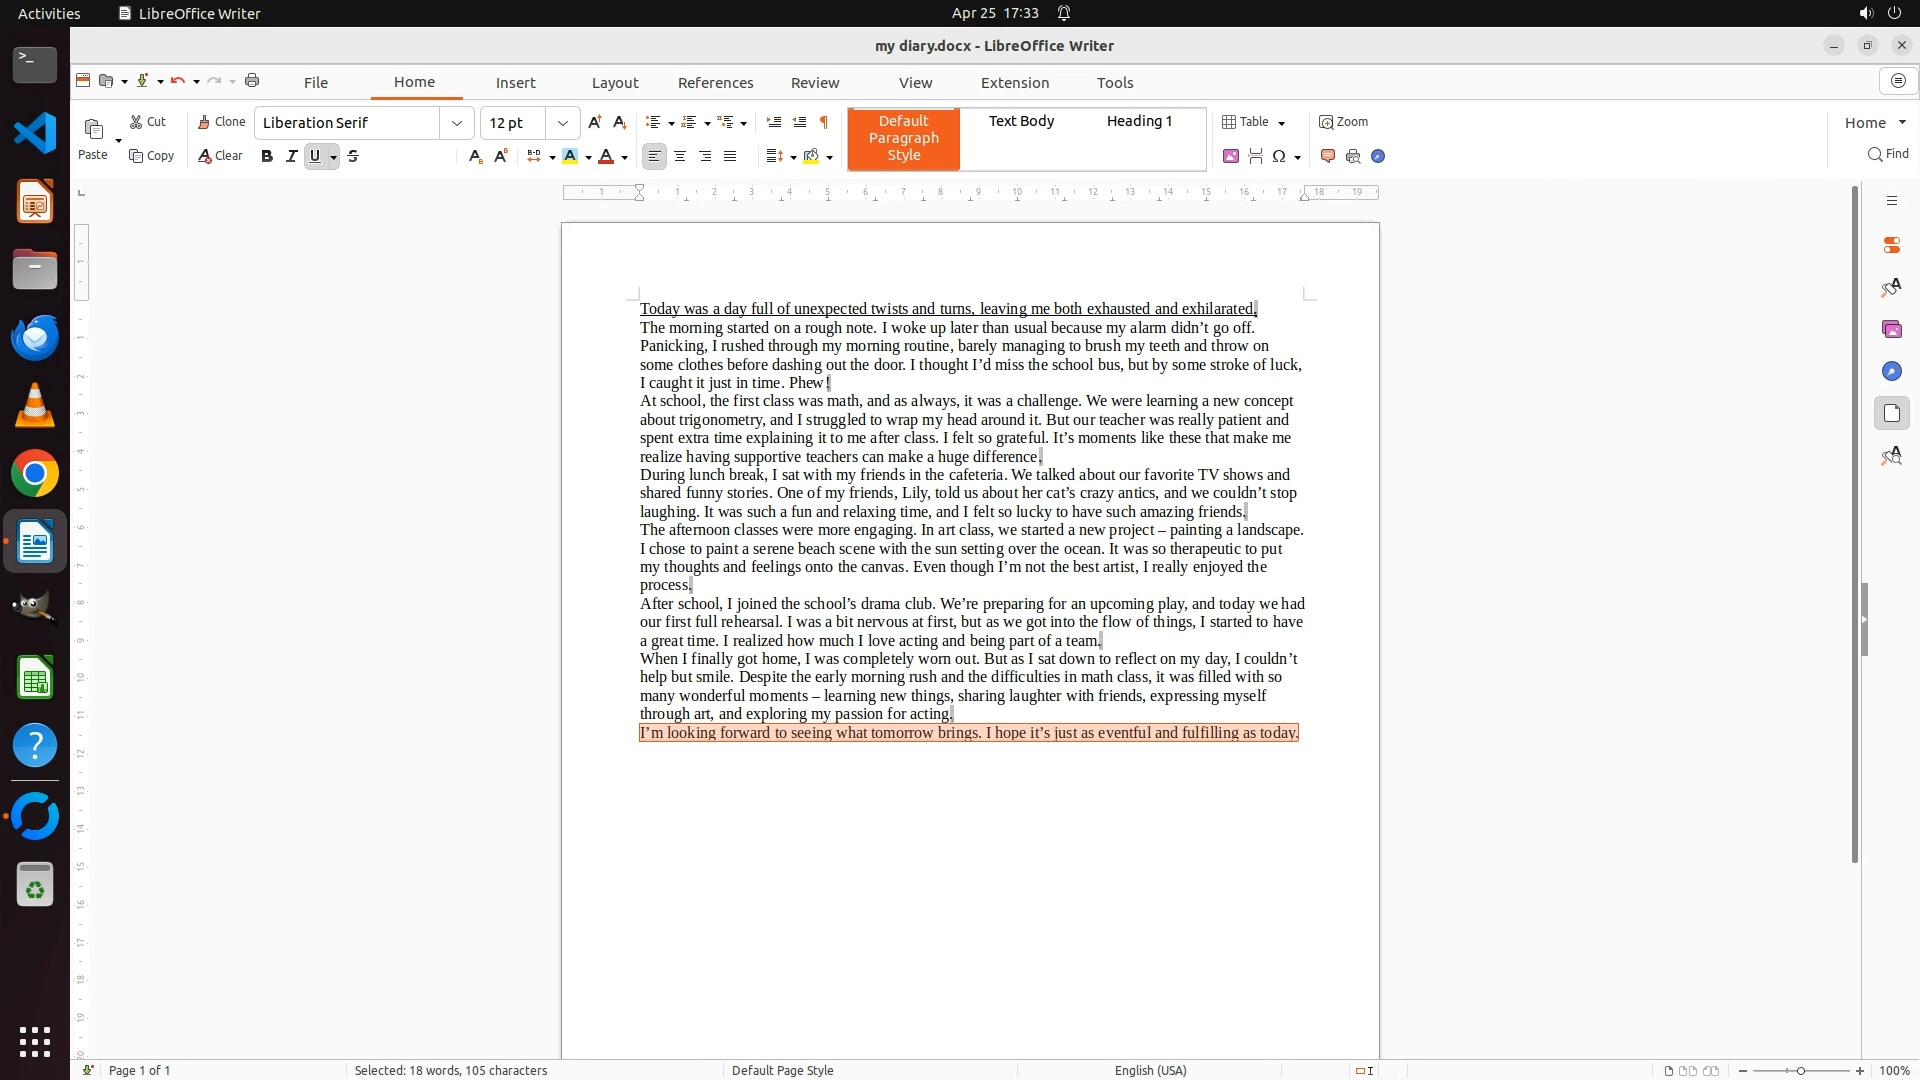Image resolution: width=1920 pixels, height=1080 pixels.
Task: Justify the paragraph text
Action: coord(730,156)
